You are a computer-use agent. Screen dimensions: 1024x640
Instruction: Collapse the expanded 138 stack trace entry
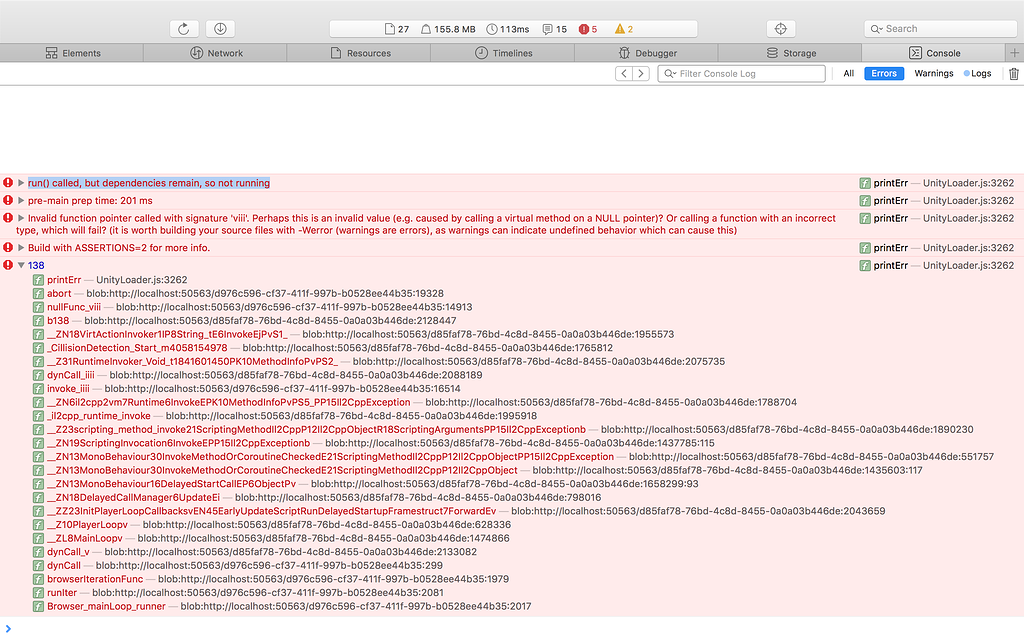(x=21, y=265)
